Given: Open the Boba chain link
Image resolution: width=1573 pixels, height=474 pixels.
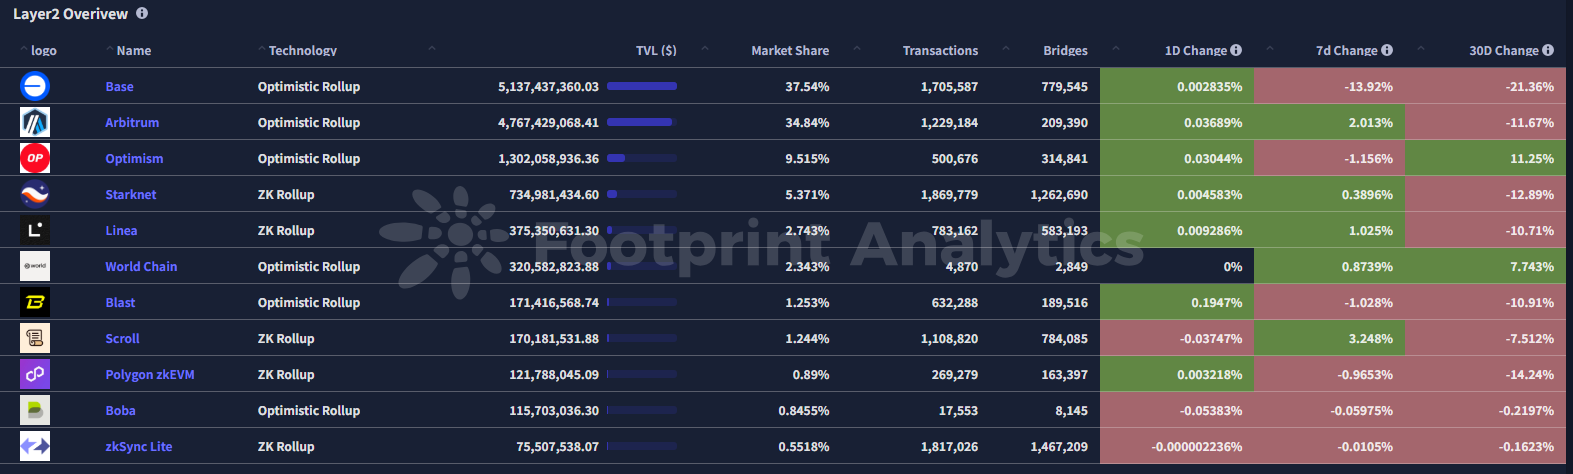Looking at the screenshot, I should pos(121,410).
